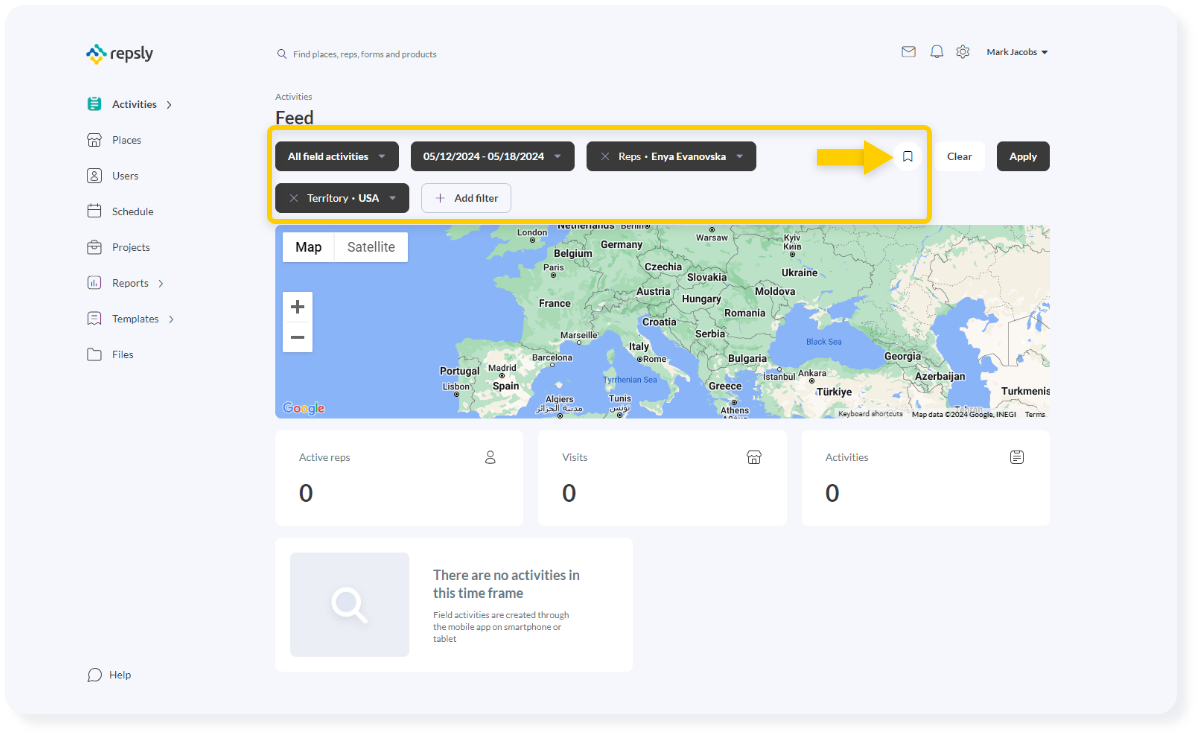This screenshot has width=1202, height=739.
Task: Click the Find places, reps, forms search field
Action: (365, 54)
